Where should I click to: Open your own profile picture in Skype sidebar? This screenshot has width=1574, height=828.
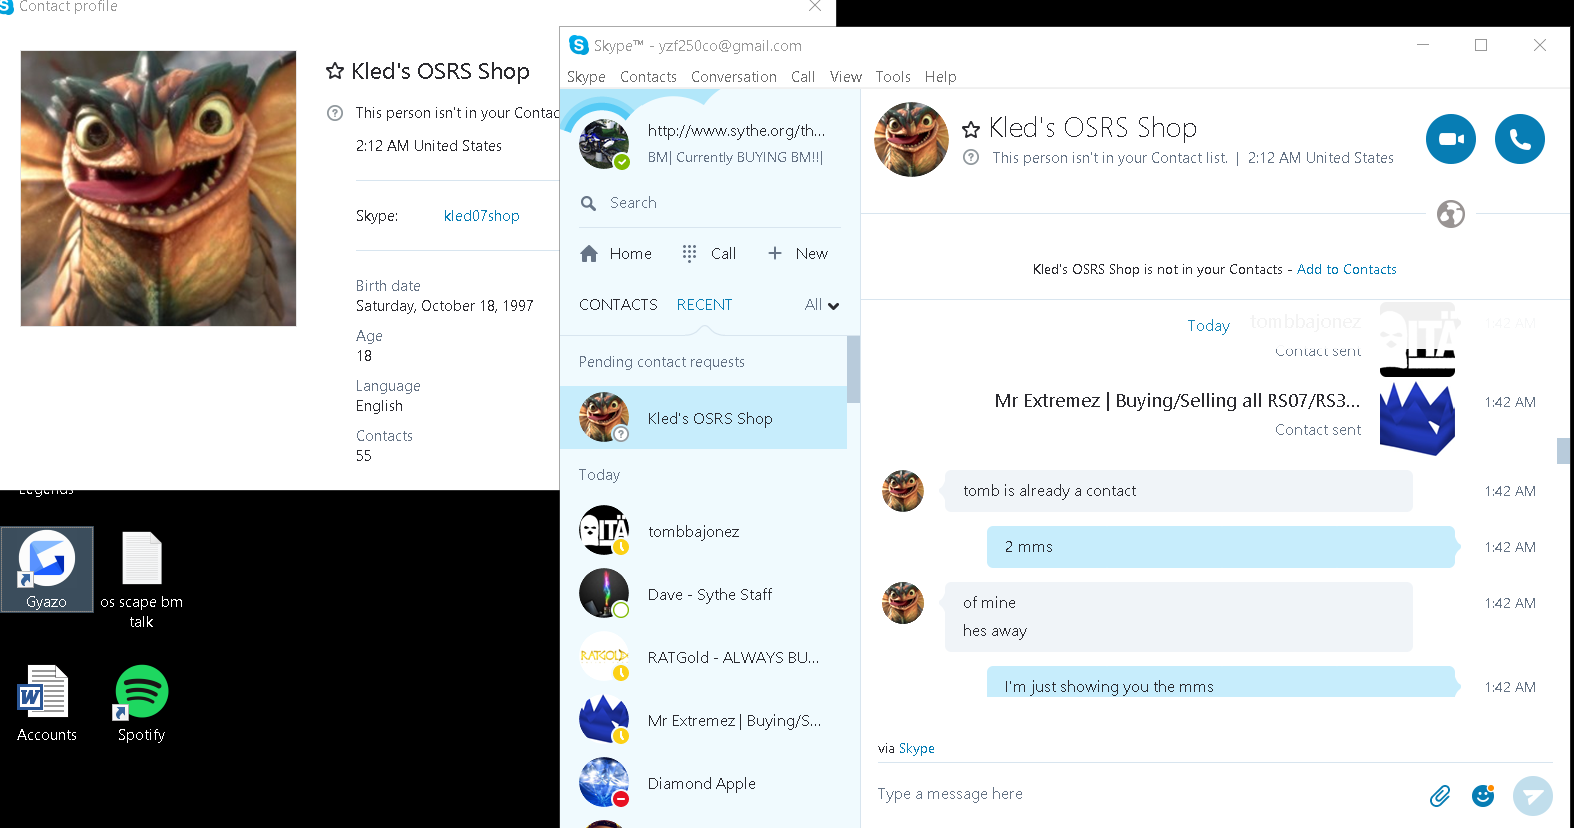[604, 144]
